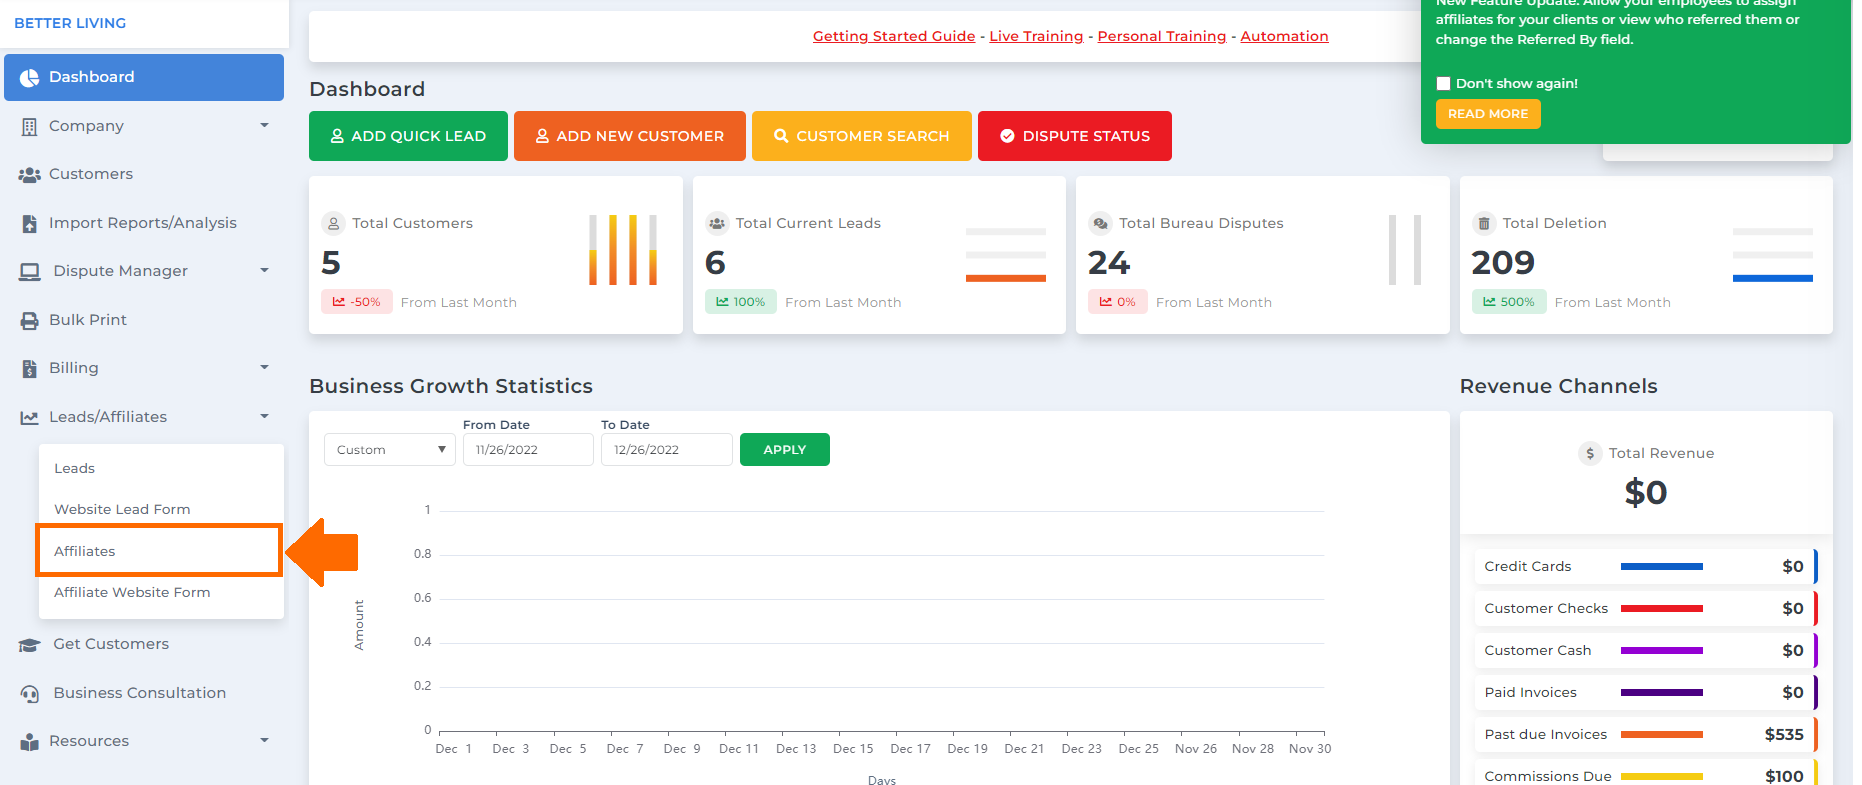Click the Company building icon
The width and height of the screenshot is (1862, 785).
click(29, 126)
